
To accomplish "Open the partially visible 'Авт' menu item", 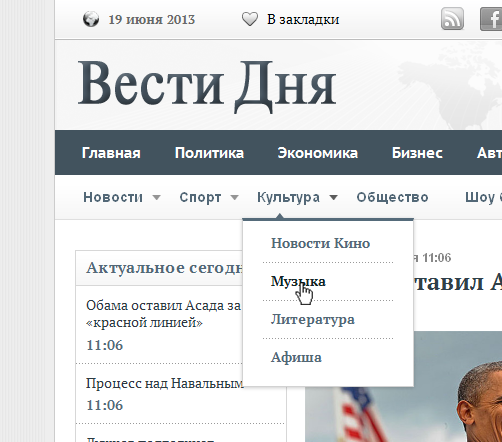I will click(489, 153).
